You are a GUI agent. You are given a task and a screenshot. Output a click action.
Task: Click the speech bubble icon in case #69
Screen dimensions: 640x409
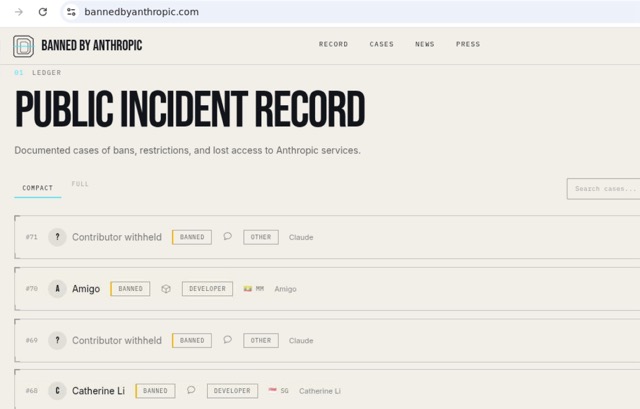[227, 340]
